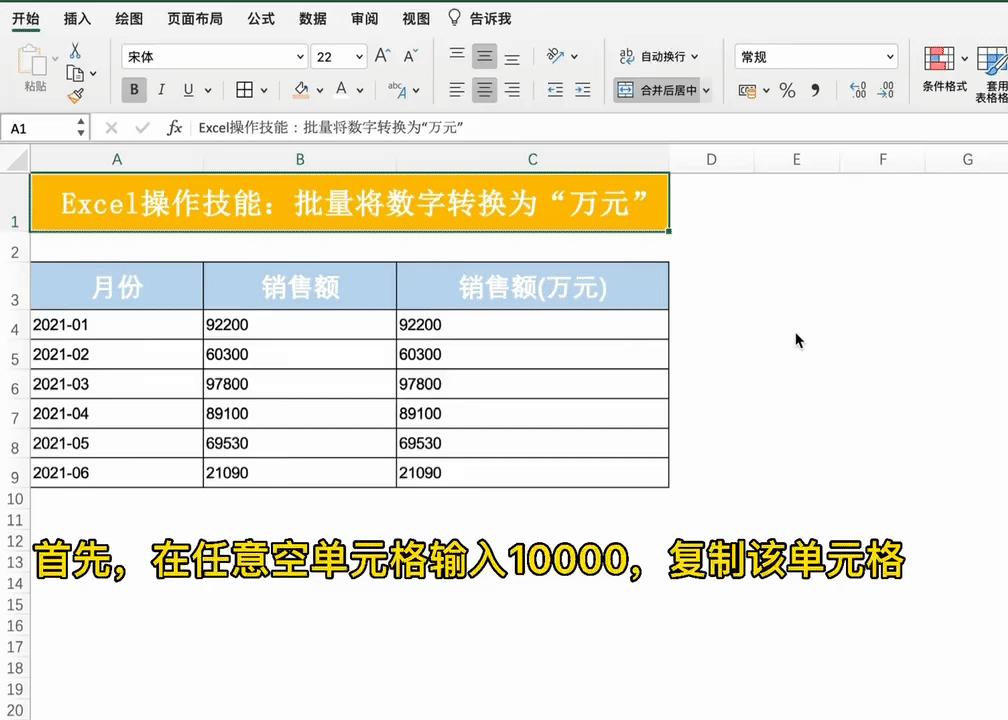Click the Increase Indent icon

coord(583,89)
